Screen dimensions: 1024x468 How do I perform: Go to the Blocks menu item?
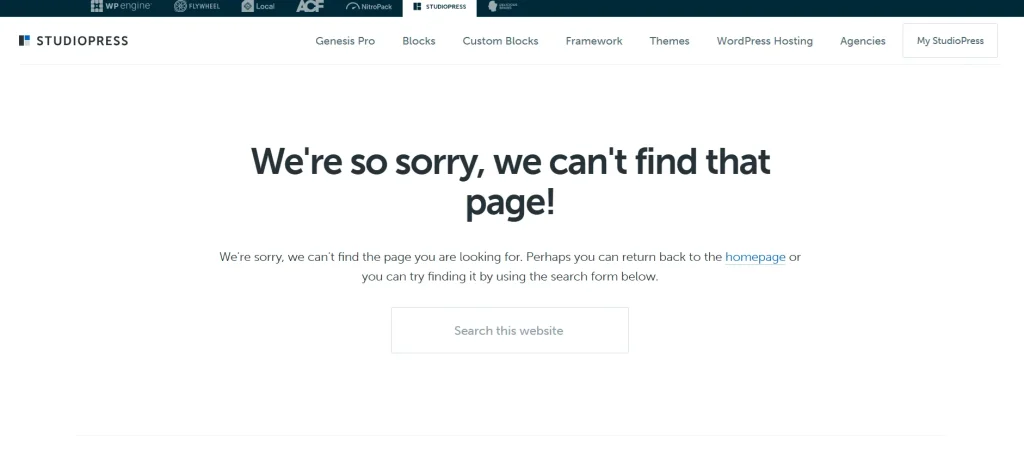[419, 40]
